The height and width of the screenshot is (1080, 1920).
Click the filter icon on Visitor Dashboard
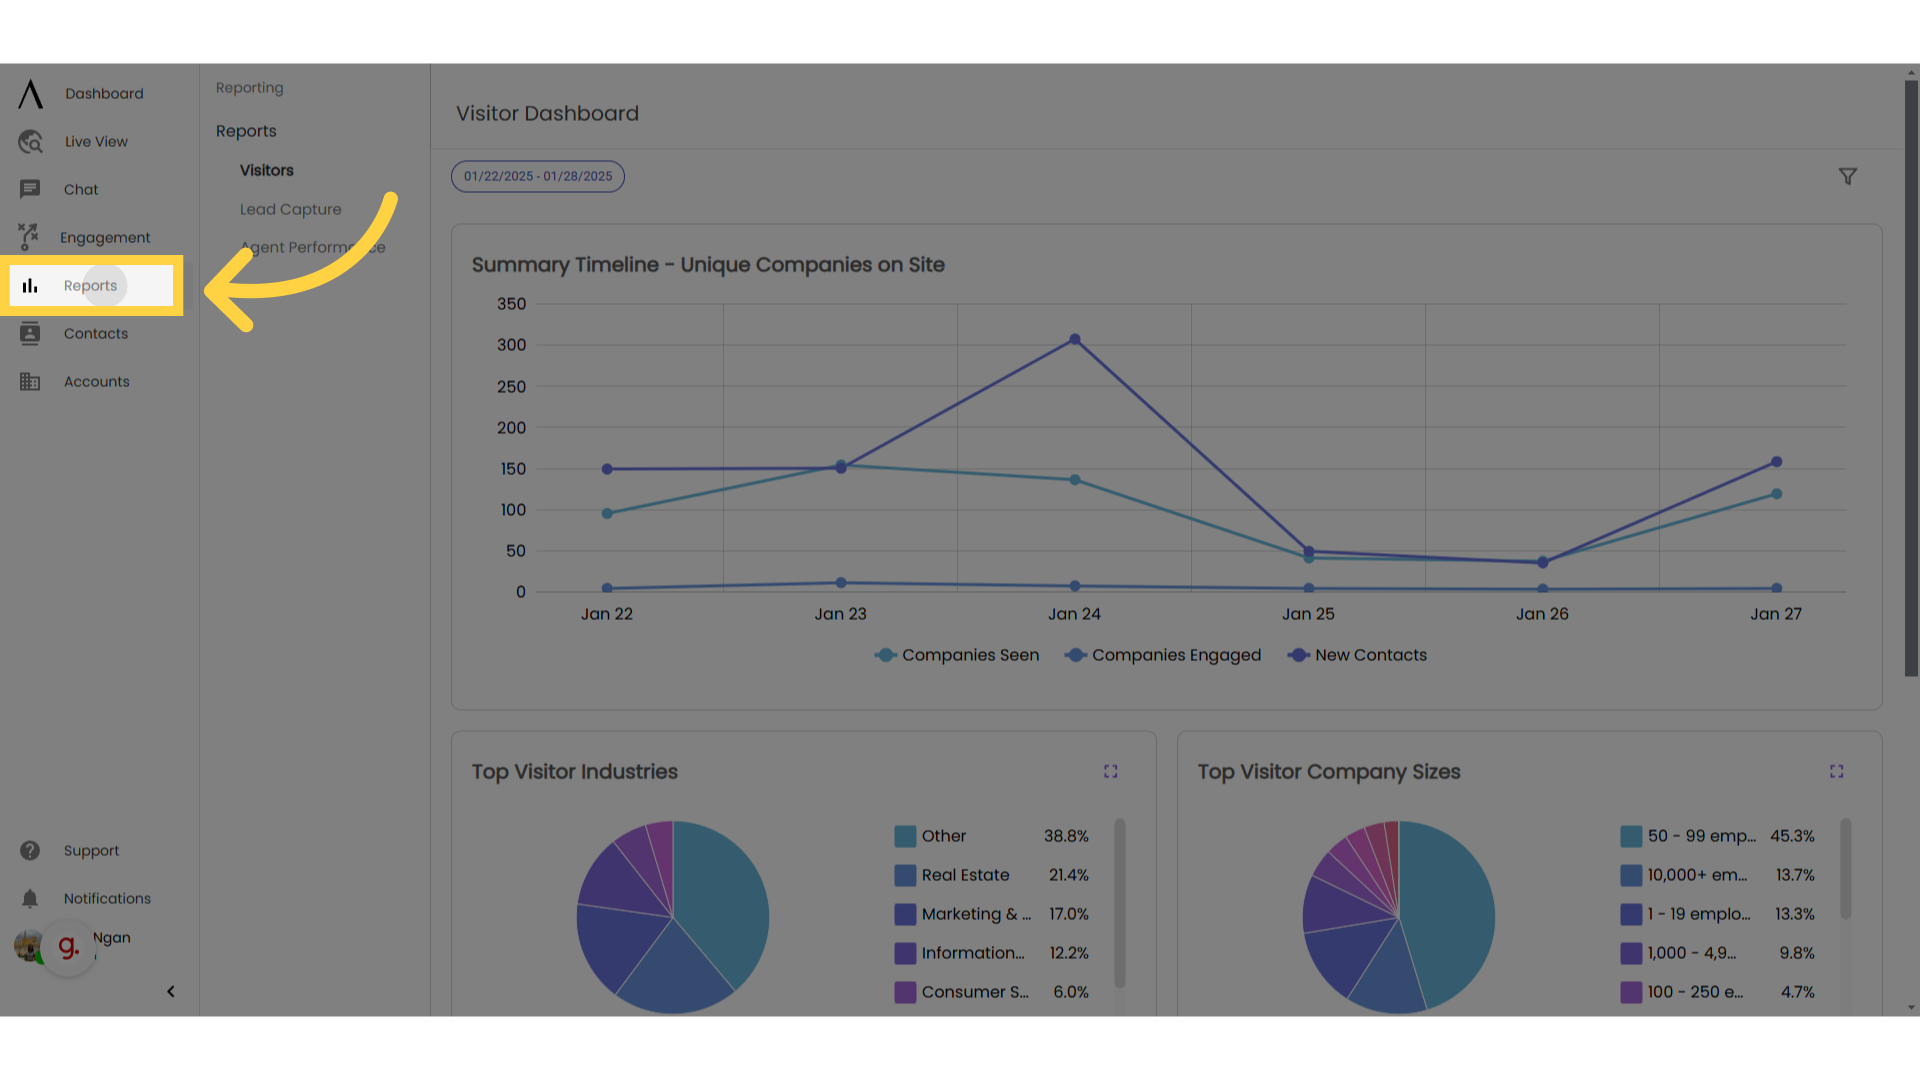(x=1847, y=175)
